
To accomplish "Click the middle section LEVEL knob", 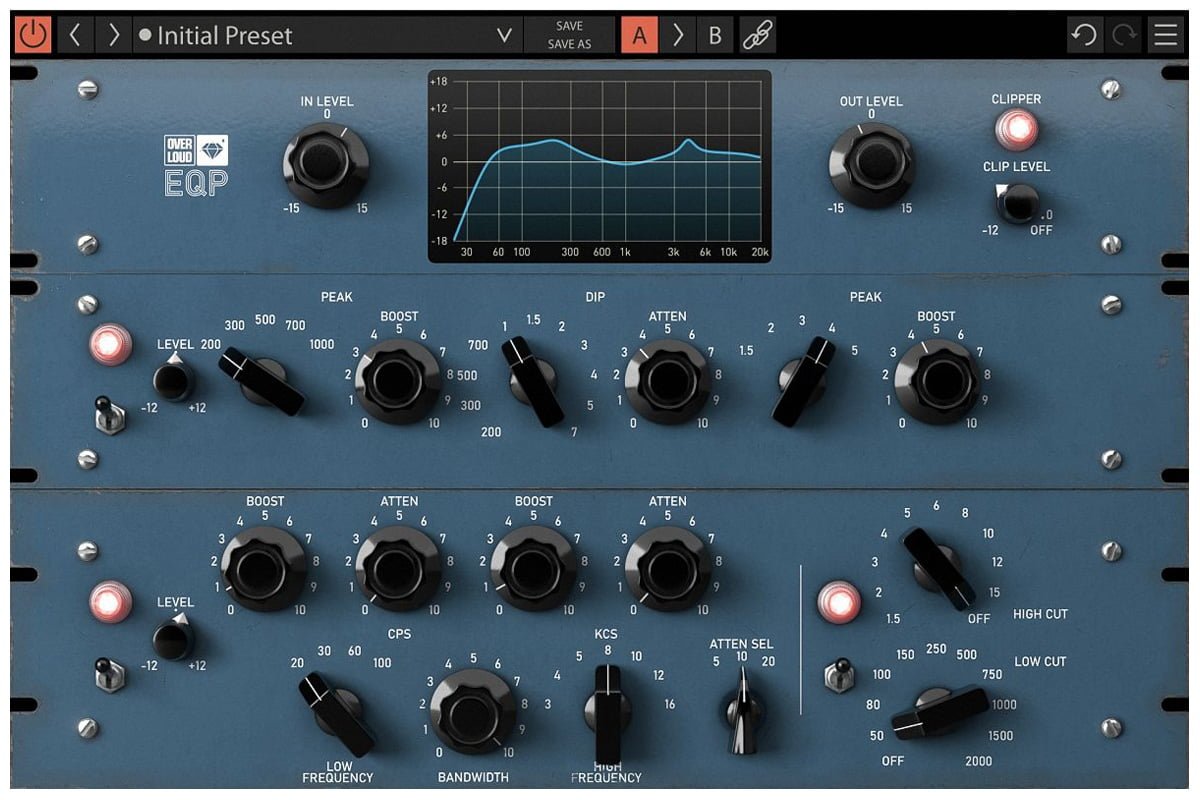I will (173, 381).
